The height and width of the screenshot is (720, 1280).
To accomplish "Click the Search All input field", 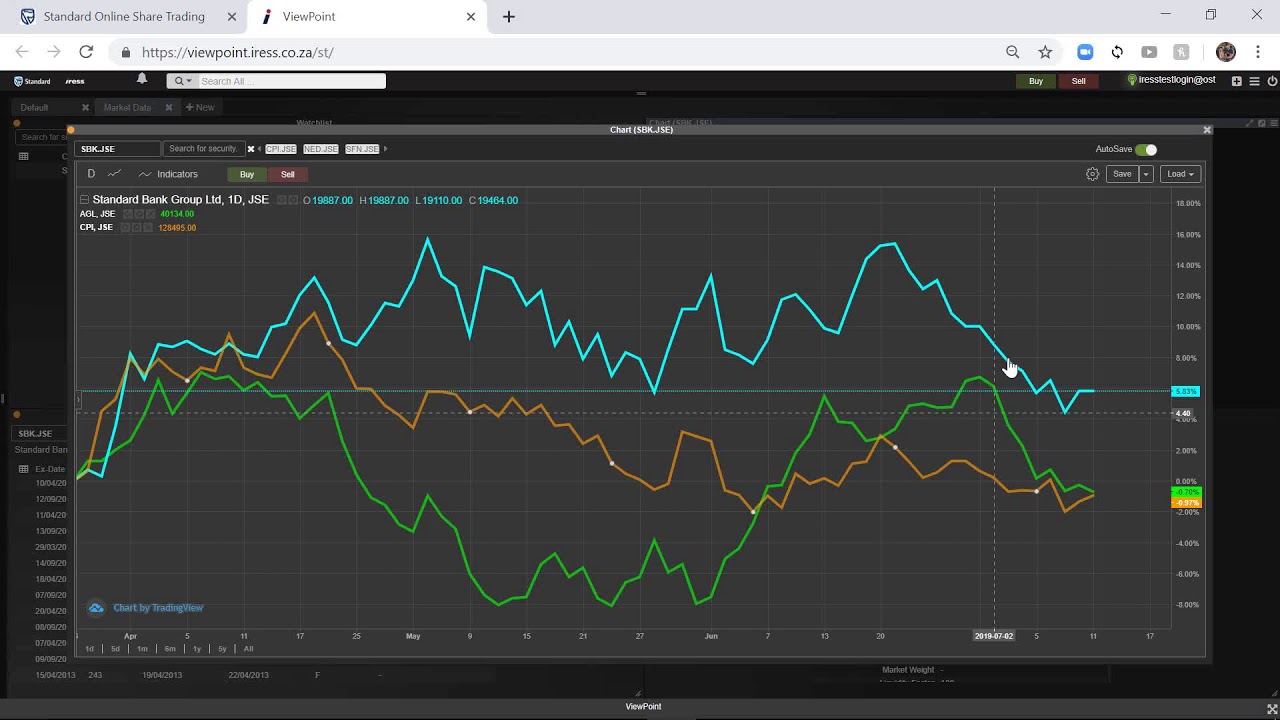I will pos(291,81).
